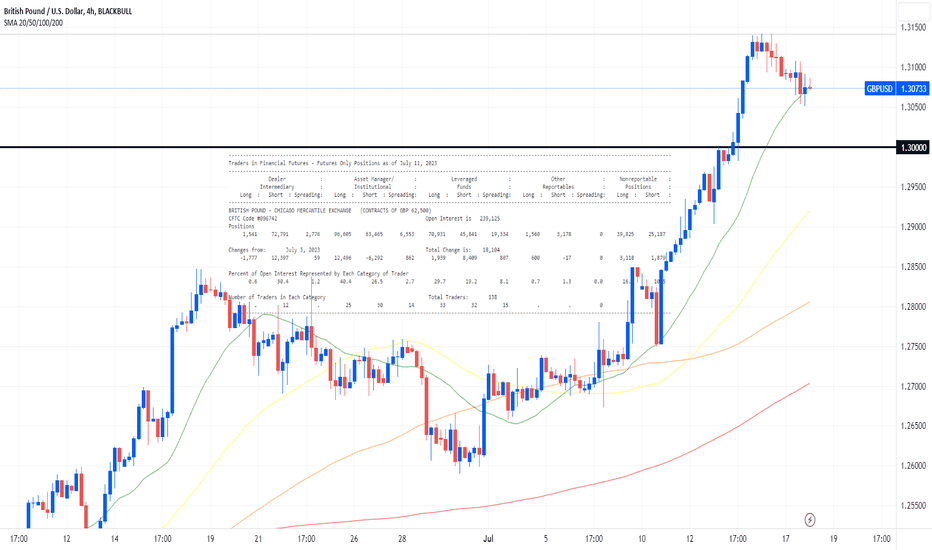Click the Dealer Intermediary column header
Screen dimensions: 932x550
277,183
